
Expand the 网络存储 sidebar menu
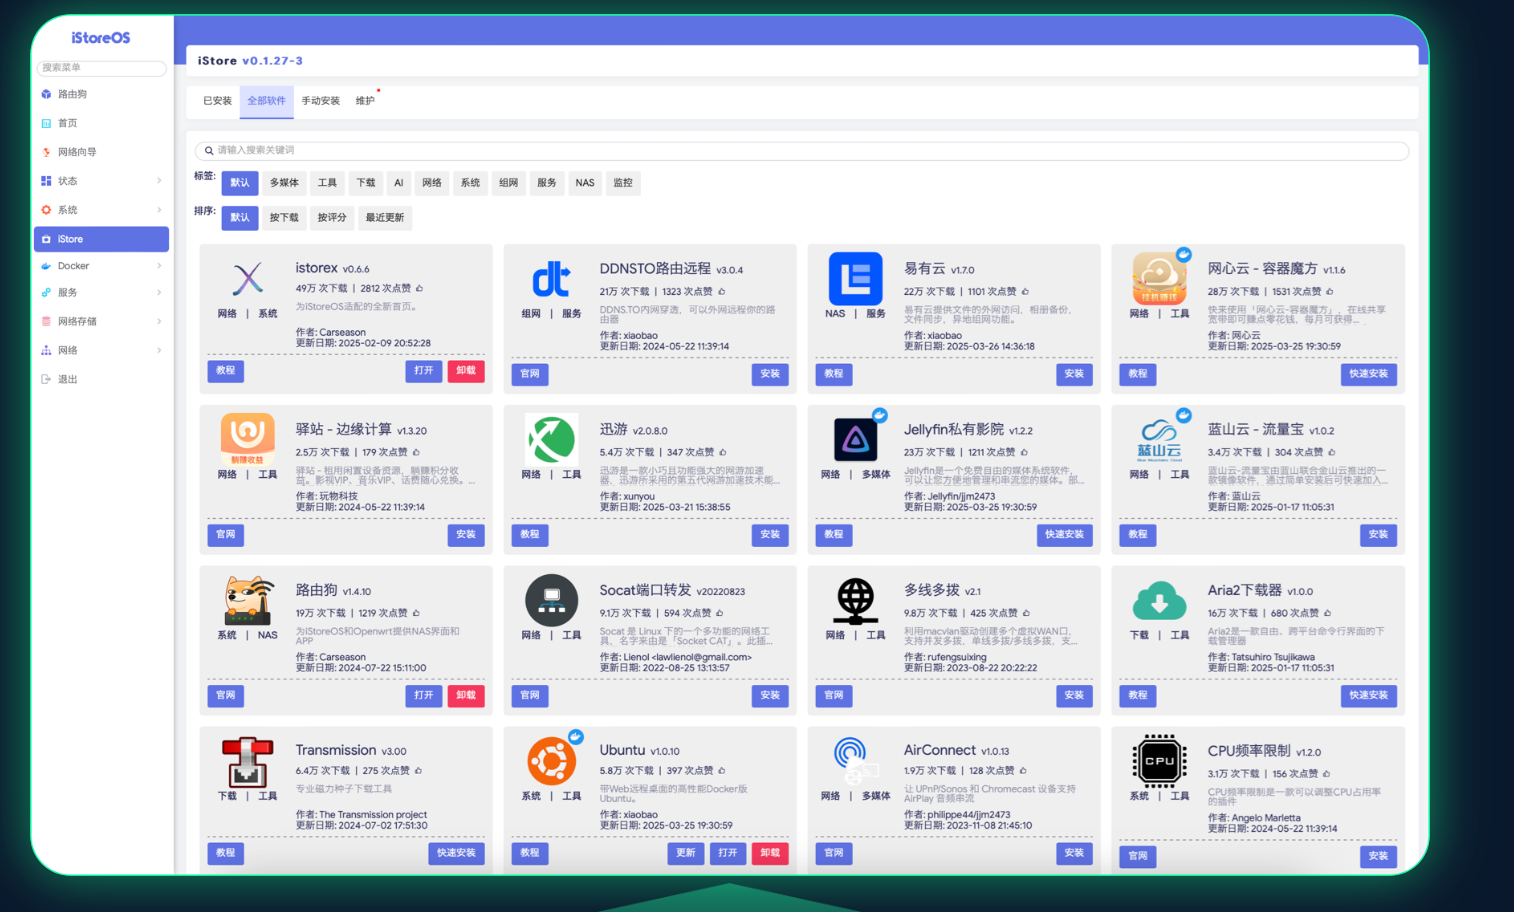point(100,321)
